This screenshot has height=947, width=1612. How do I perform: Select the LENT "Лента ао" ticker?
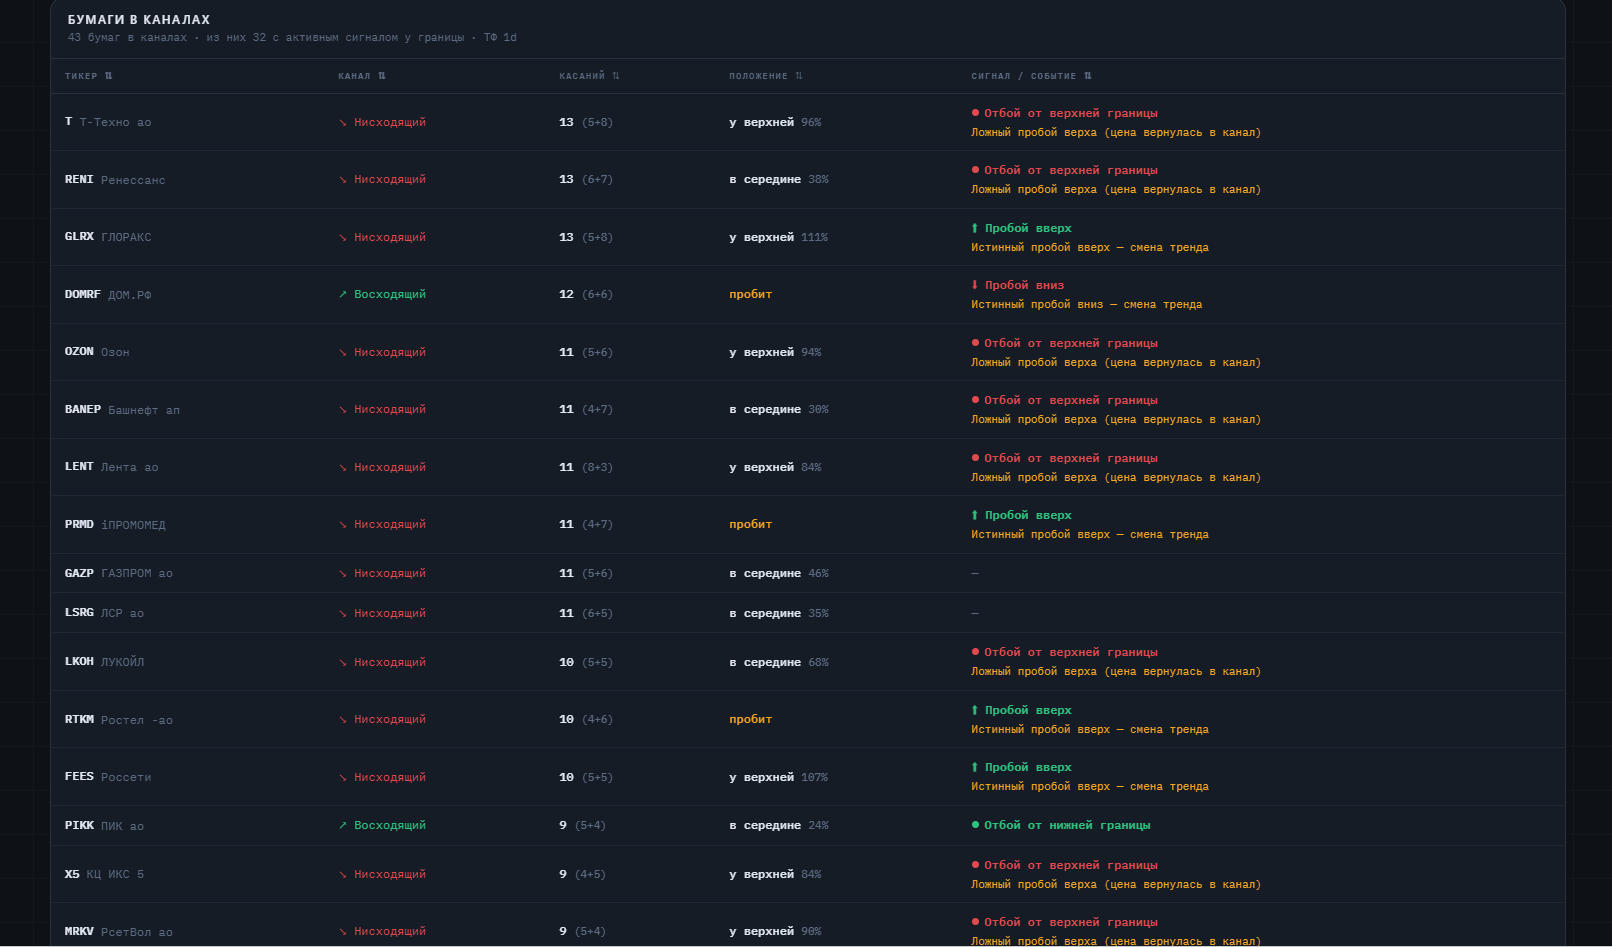pos(111,467)
